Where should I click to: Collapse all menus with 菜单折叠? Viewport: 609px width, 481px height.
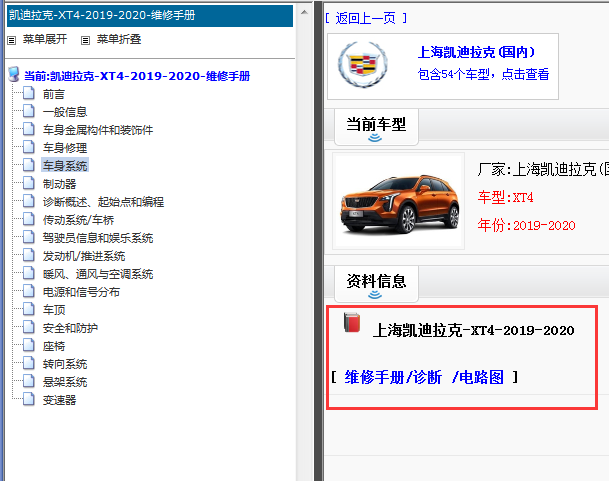119,39
